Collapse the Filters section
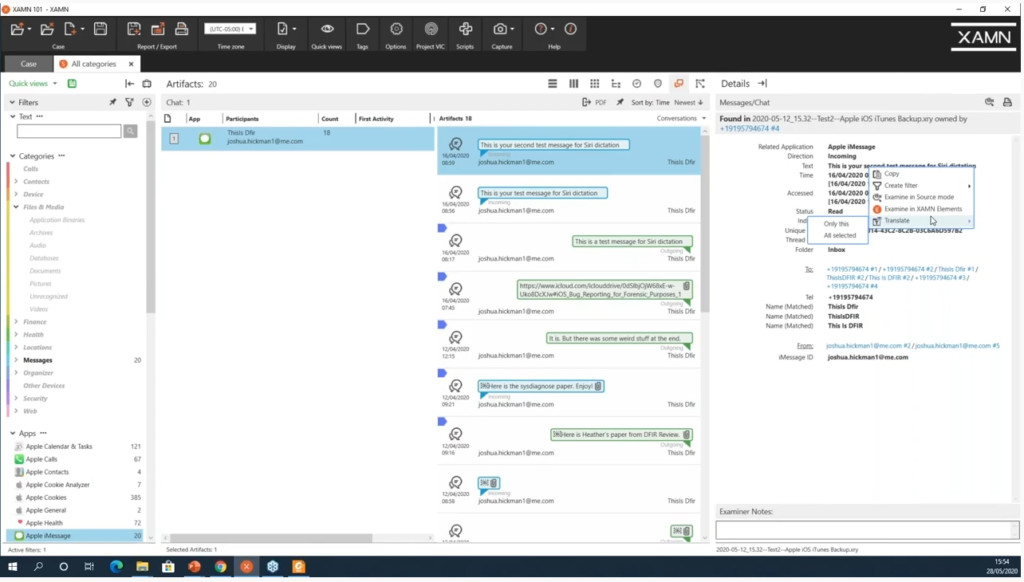The width and height of the screenshot is (1024, 582). click(12, 103)
